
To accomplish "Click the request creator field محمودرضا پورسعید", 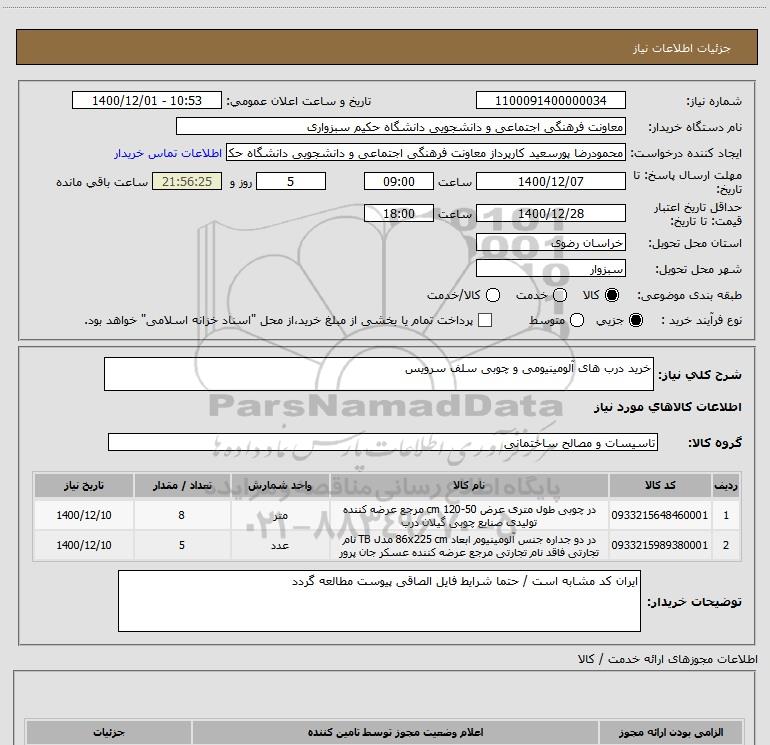I will (426, 153).
